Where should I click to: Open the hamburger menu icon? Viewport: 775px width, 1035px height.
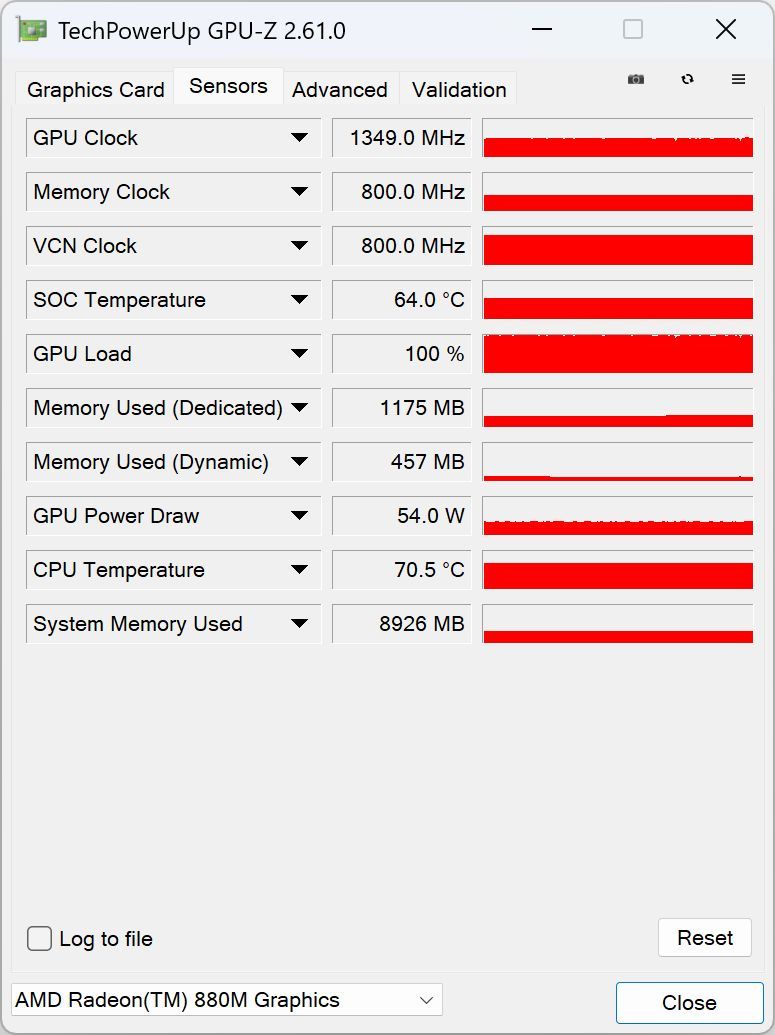738,79
